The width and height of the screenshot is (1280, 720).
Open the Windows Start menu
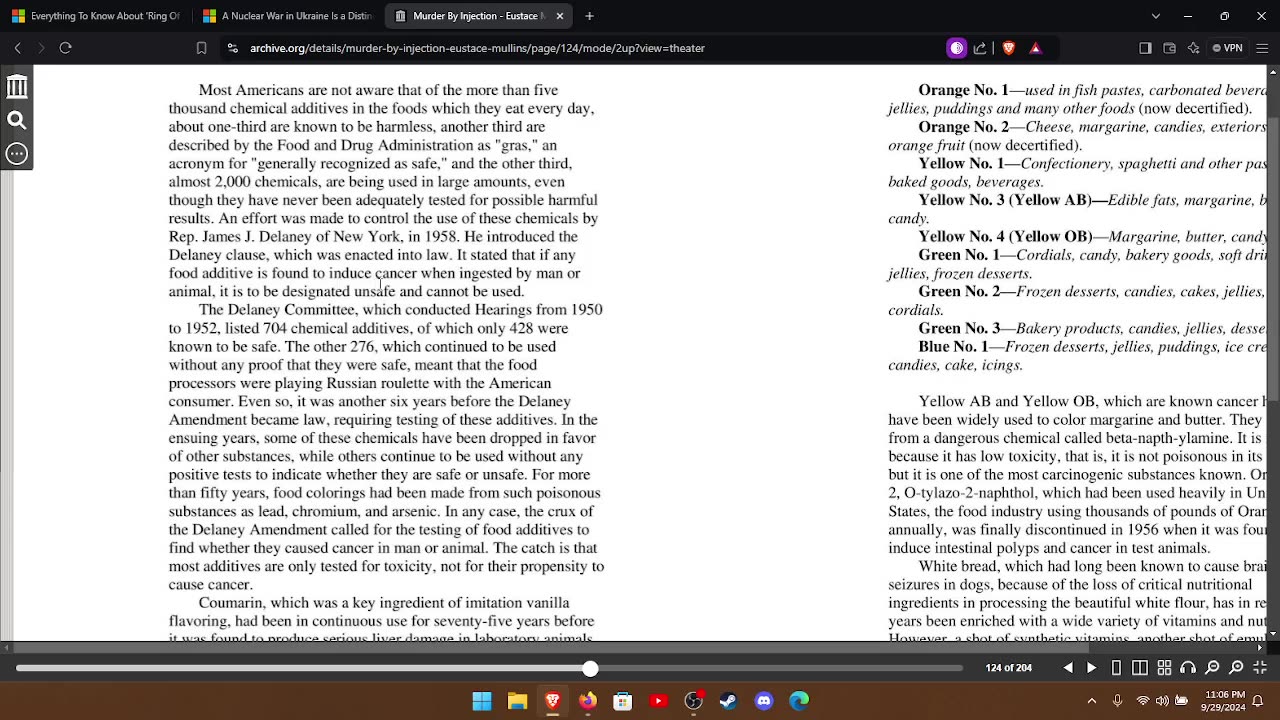[482, 701]
